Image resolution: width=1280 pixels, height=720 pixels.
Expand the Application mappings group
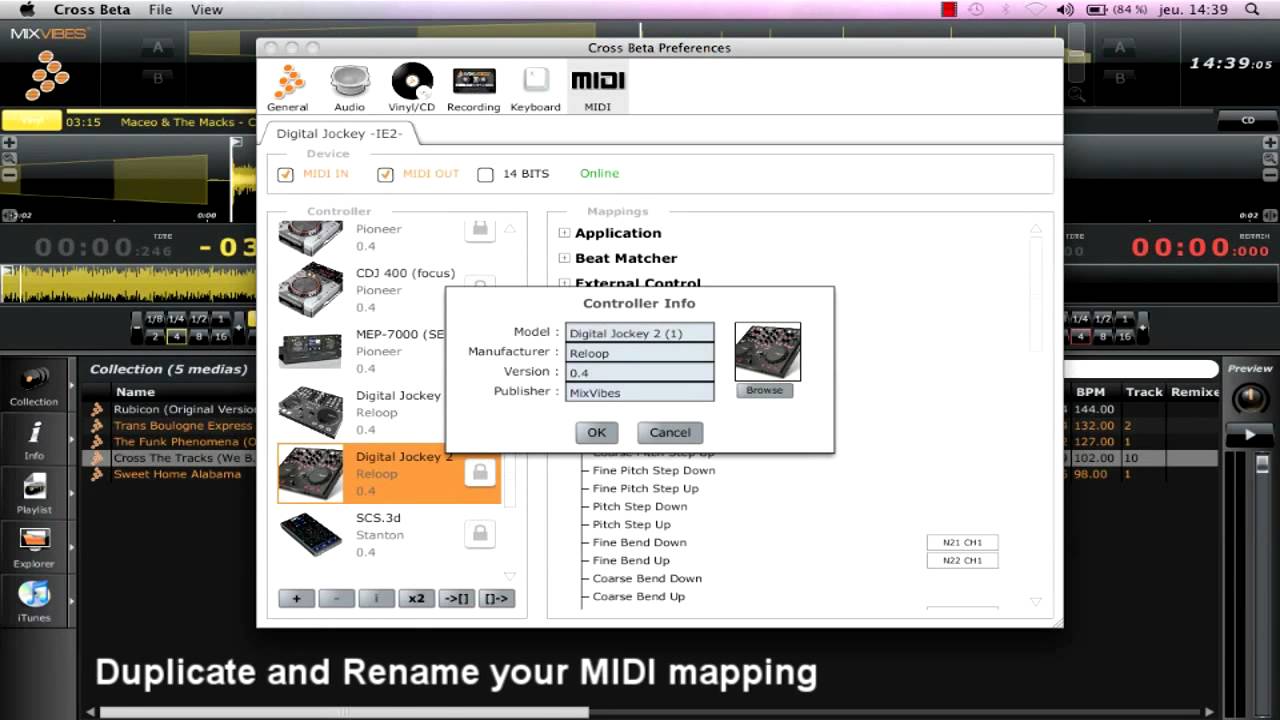(x=565, y=233)
